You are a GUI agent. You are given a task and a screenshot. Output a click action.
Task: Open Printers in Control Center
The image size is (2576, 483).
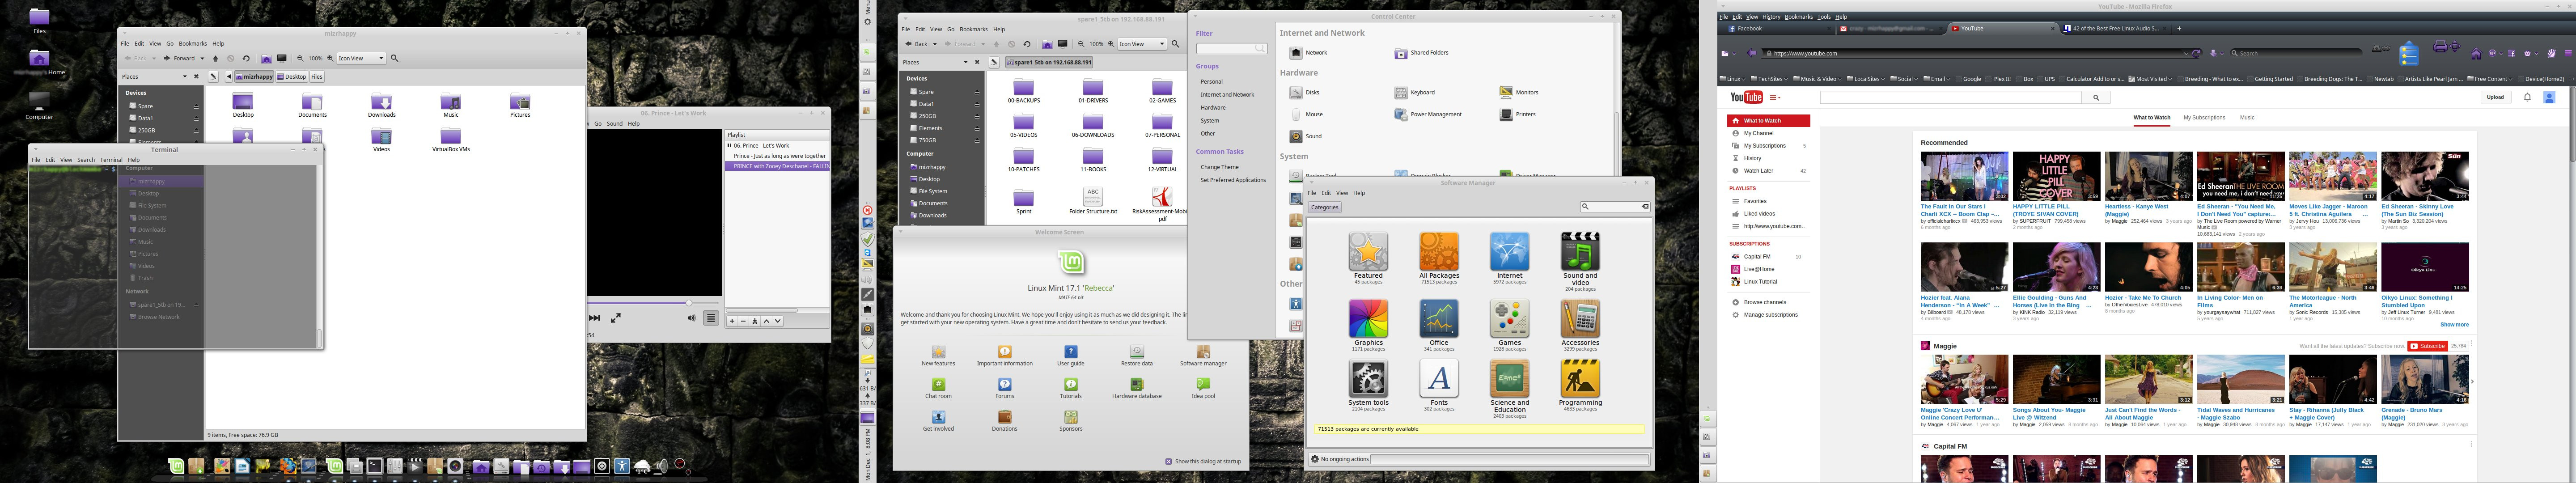pyautogui.click(x=1517, y=115)
